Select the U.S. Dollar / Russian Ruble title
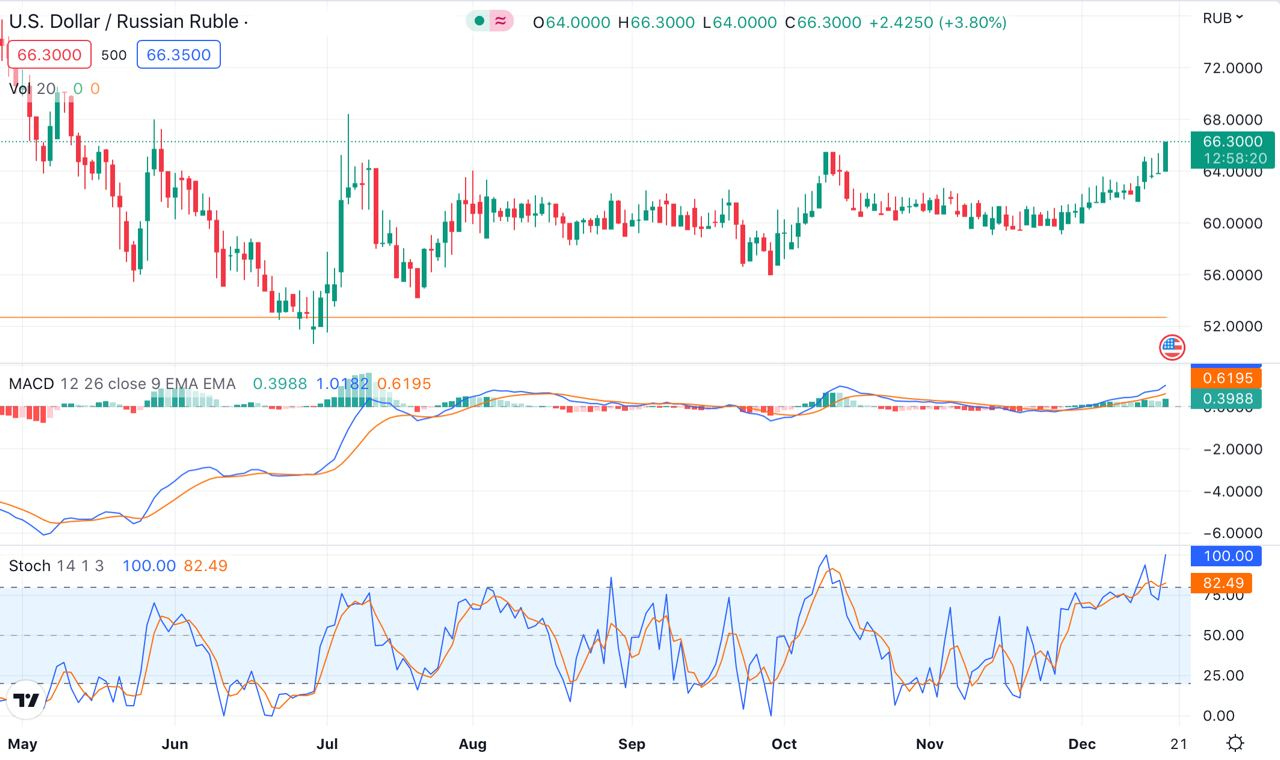Screen dimensions: 1280x760 coord(124,21)
